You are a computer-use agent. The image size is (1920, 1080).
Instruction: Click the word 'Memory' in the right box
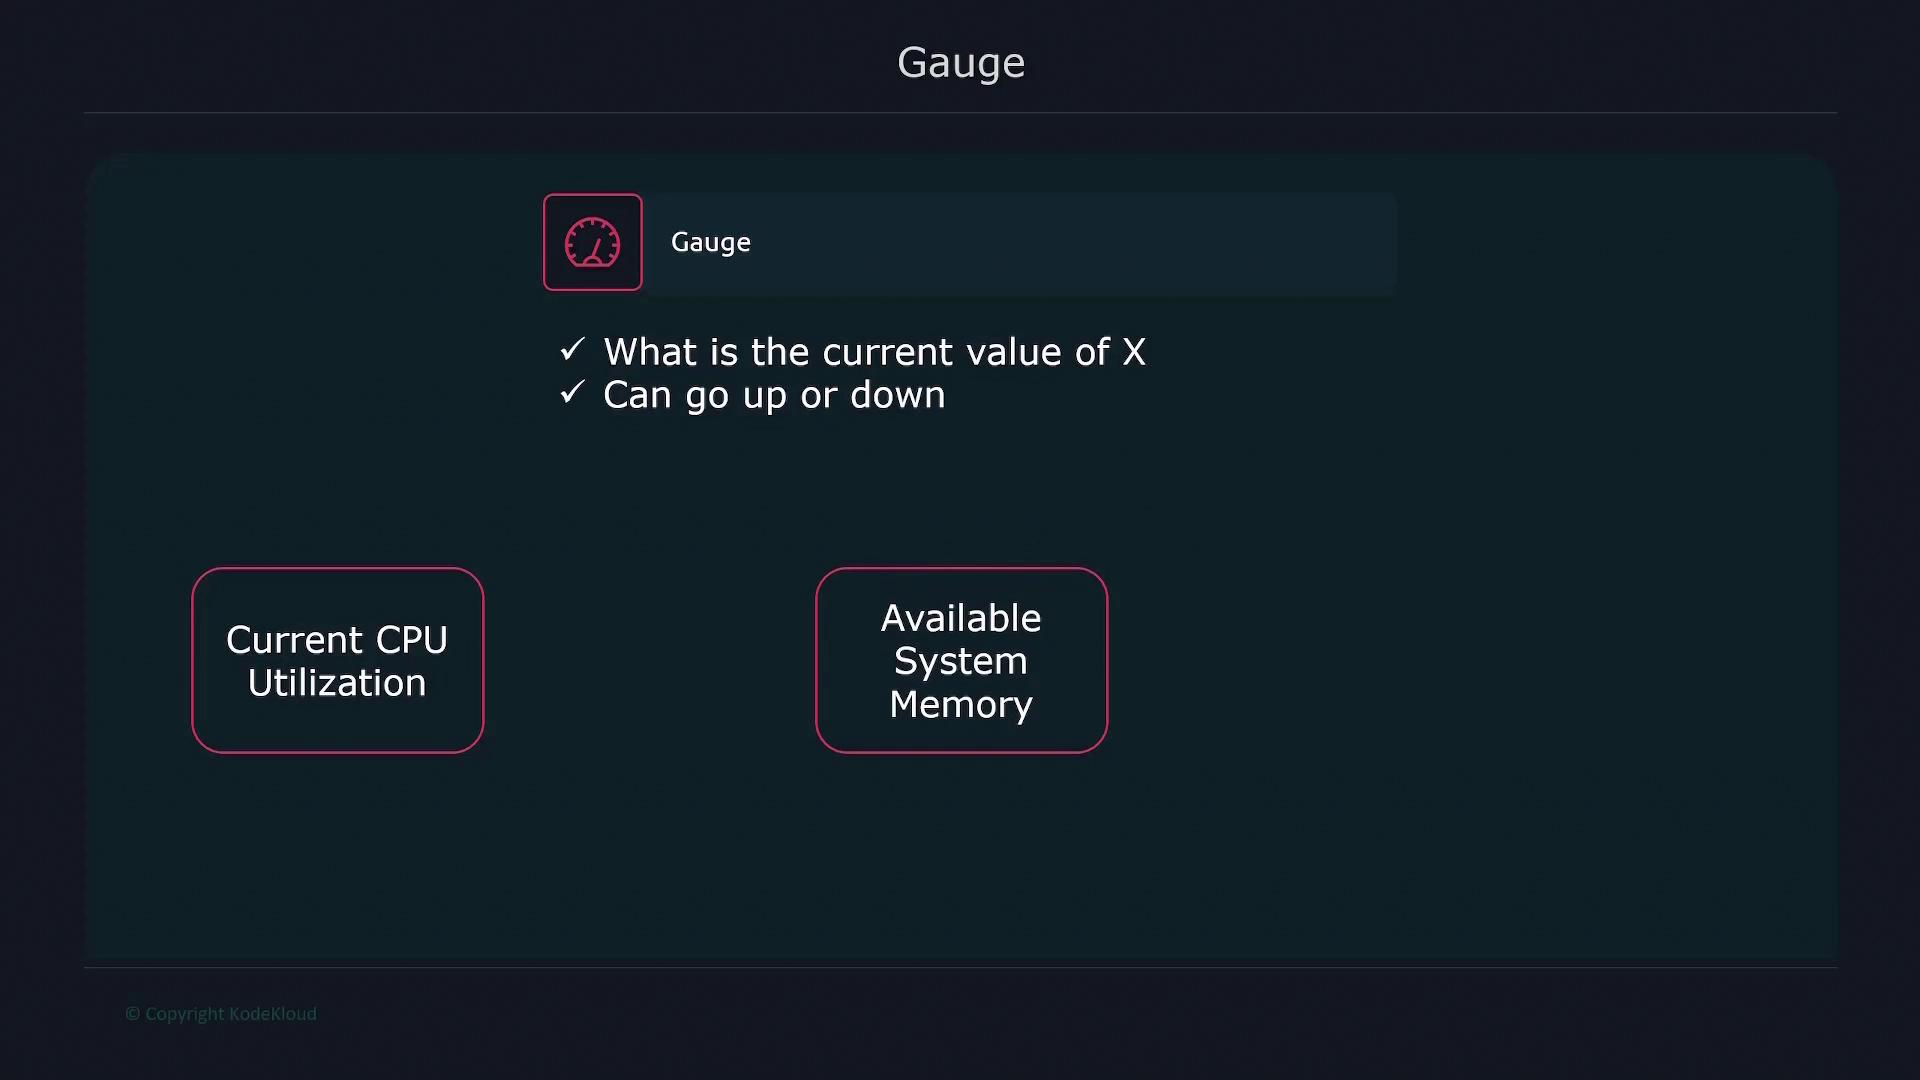(x=960, y=704)
